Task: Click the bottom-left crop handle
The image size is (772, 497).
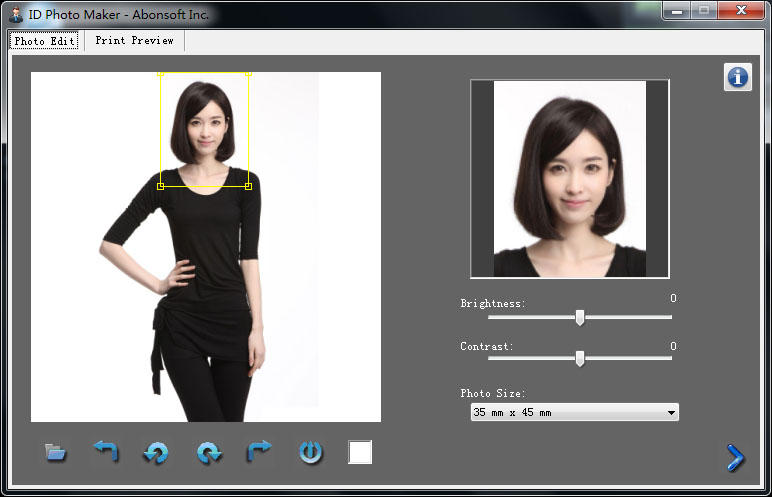Action: (x=161, y=186)
